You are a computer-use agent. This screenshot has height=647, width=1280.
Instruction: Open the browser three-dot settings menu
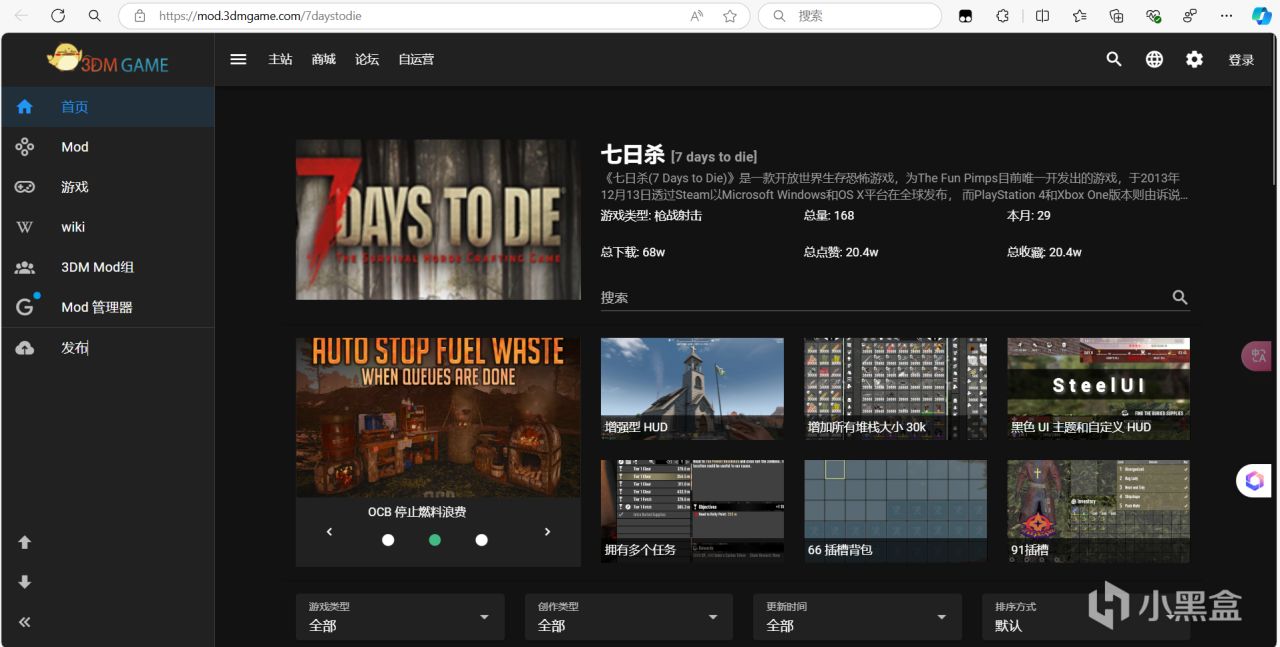point(1227,16)
